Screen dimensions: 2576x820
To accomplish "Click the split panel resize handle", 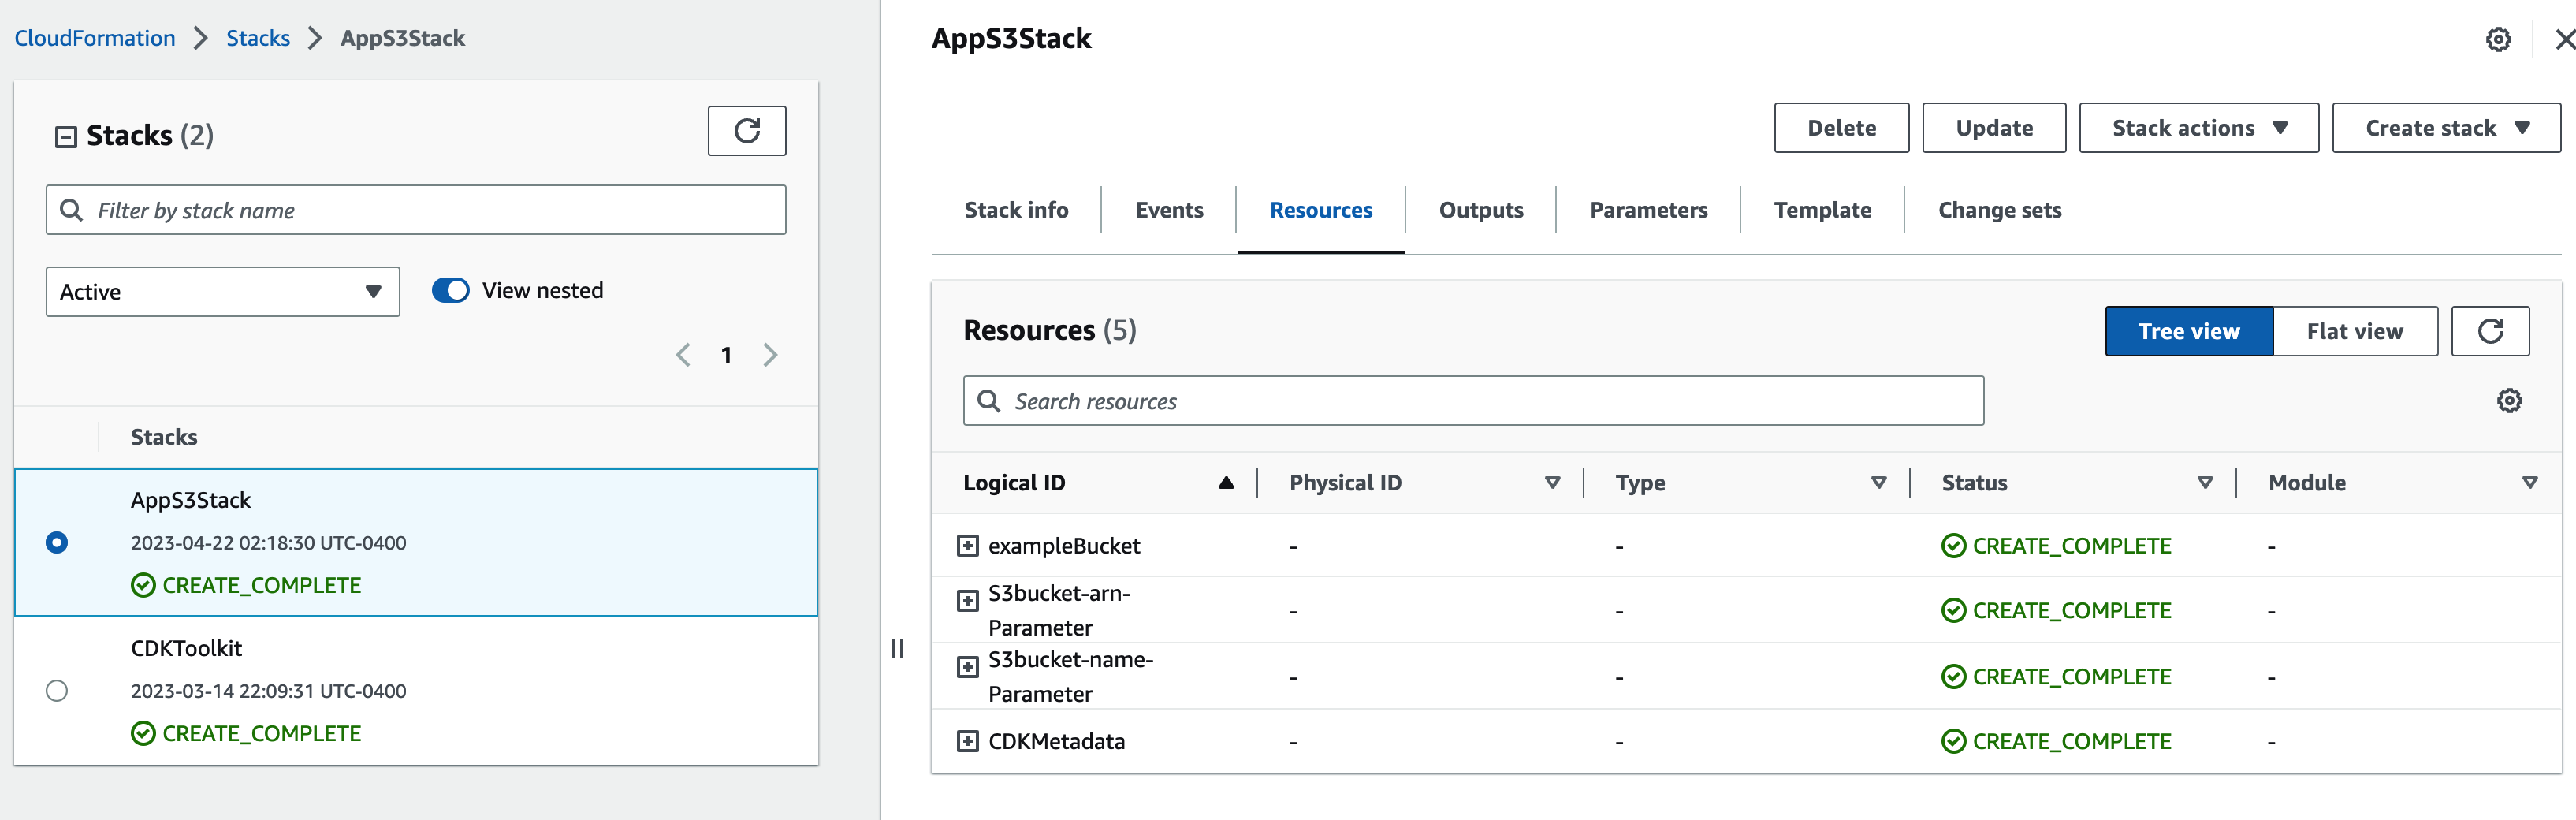I will pos(897,649).
